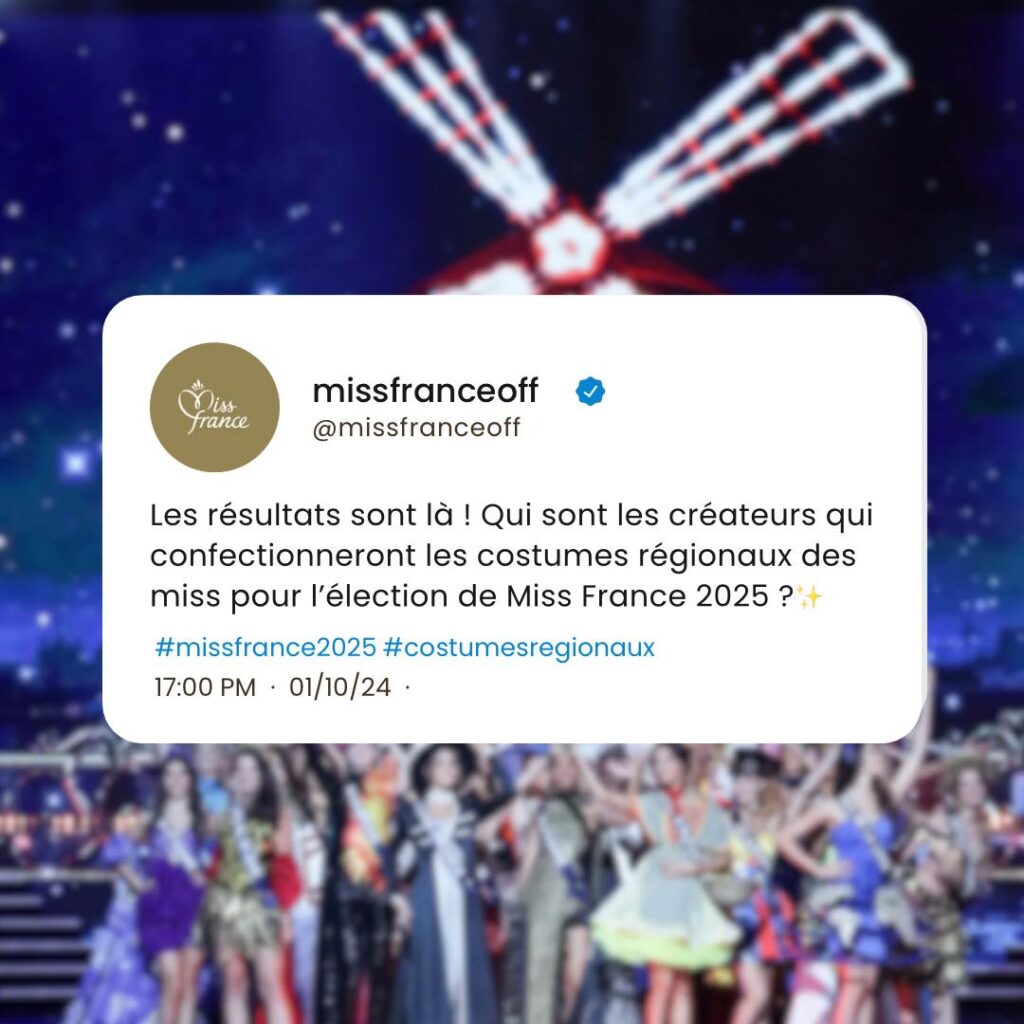Viewport: 1024px width, 1024px height.
Task: Open the gold Miss France profile avatar
Action: pyautogui.click(x=215, y=407)
